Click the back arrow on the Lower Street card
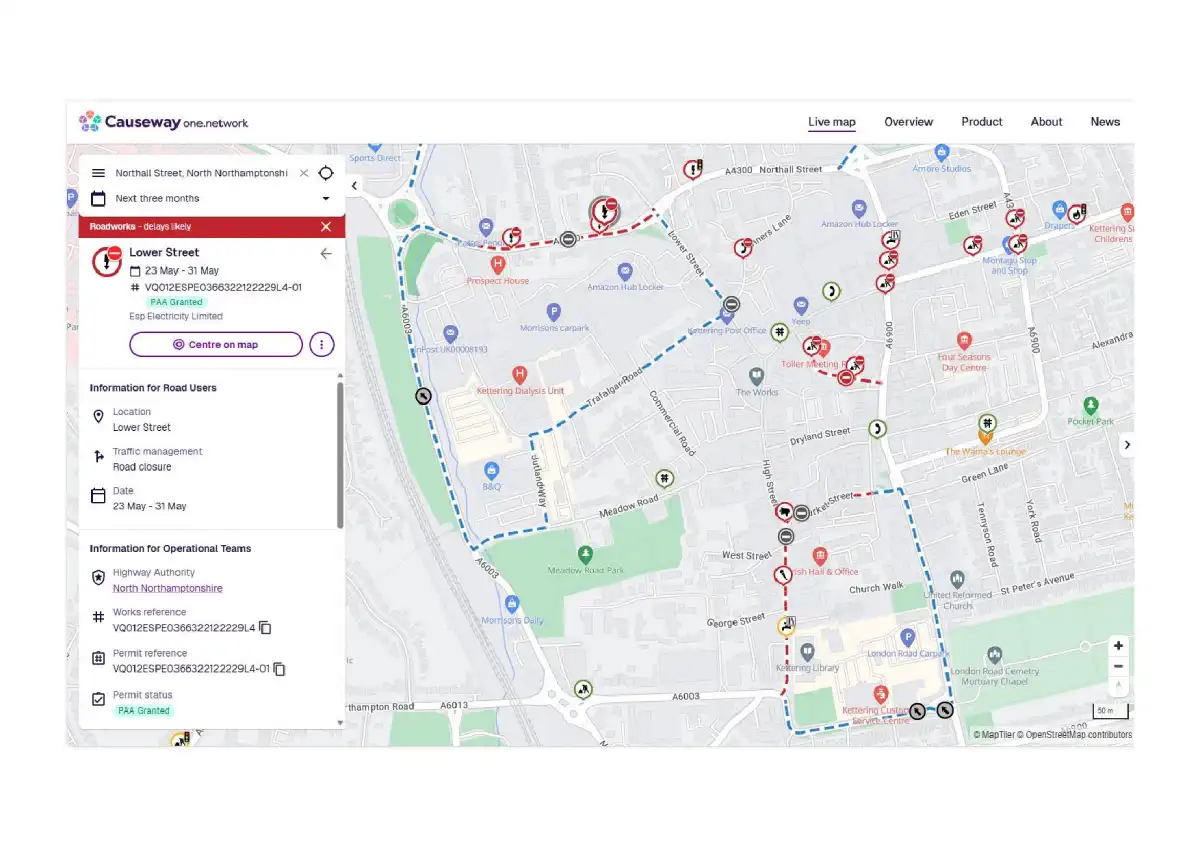The width and height of the screenshot is (1200, 848). coord(325,253)
